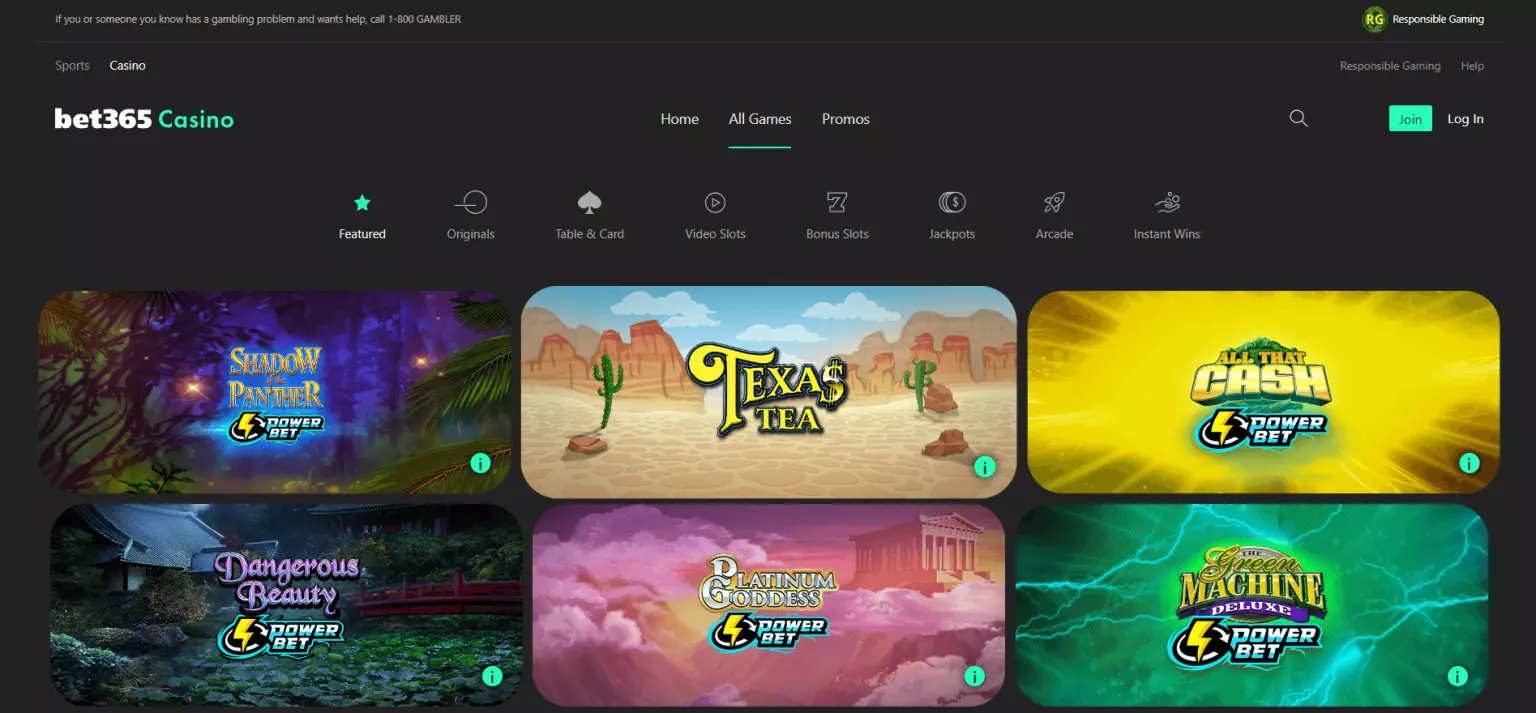Choose the Video Slots play icon
Viewport: 1536px width, 713px height.
coord(715,203)
